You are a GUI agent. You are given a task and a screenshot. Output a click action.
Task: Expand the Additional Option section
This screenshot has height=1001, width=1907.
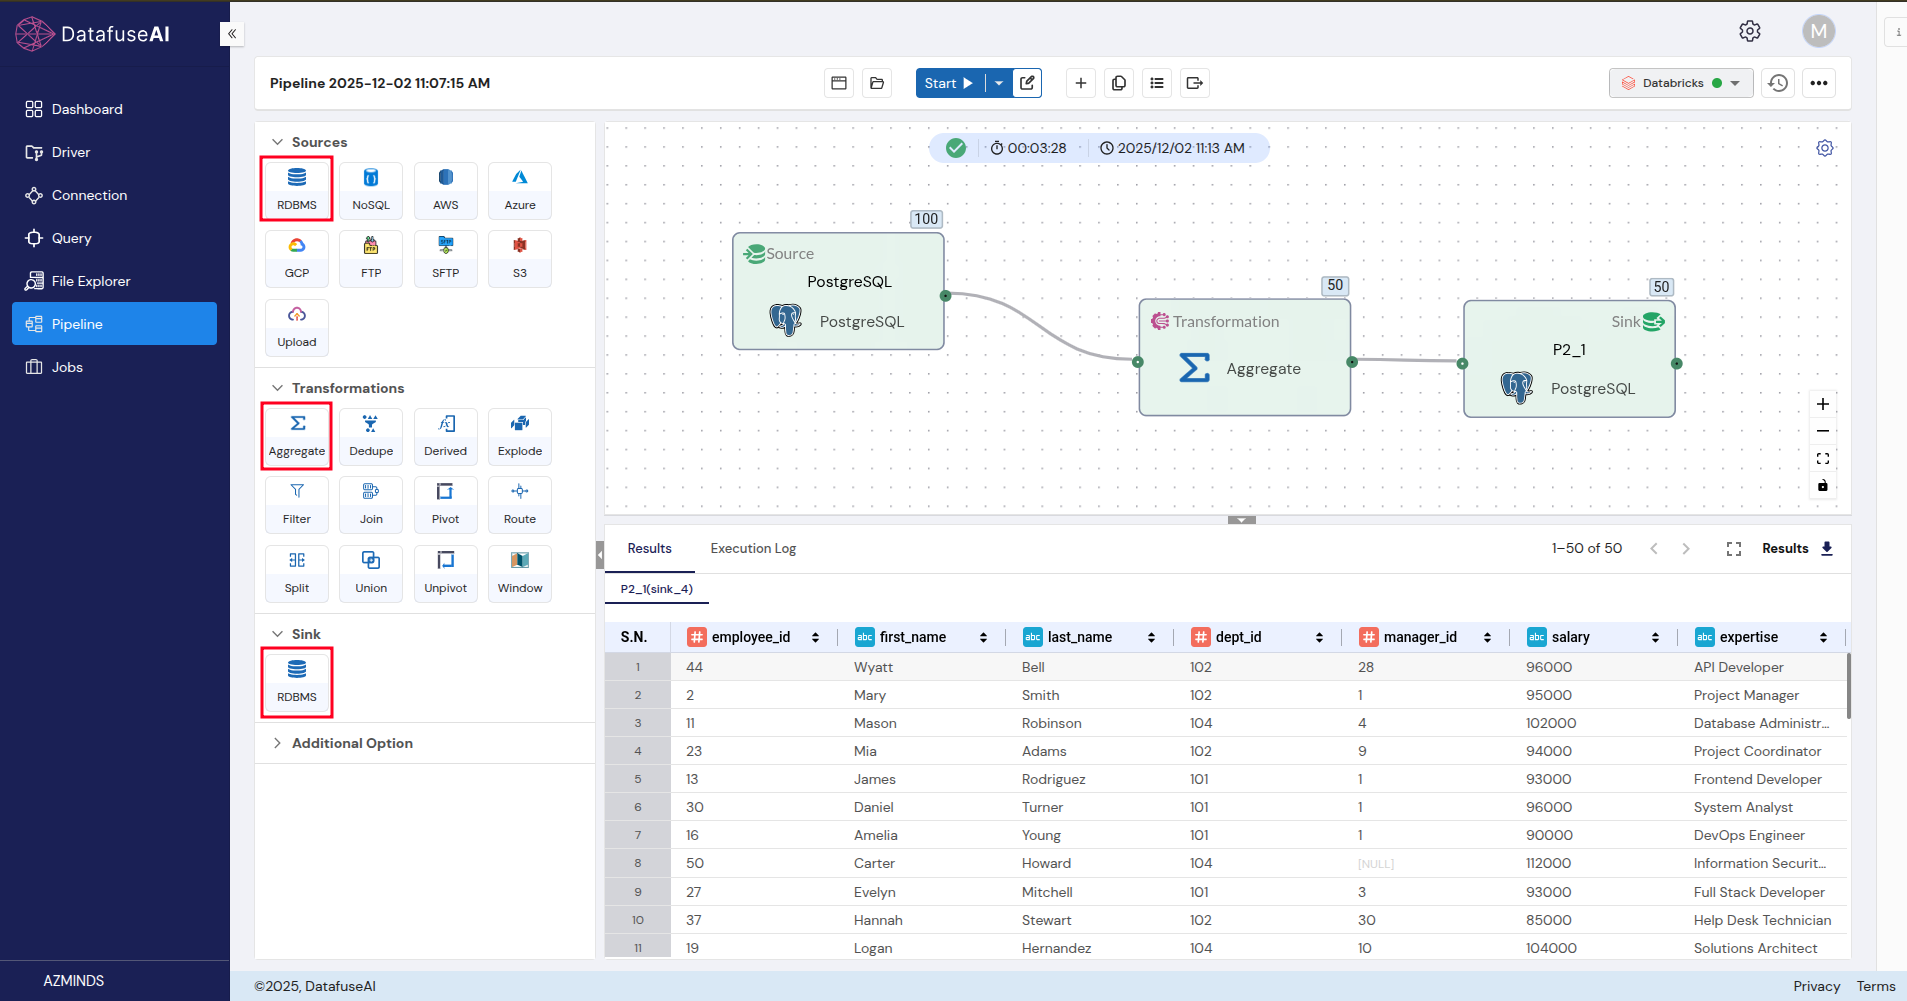click(352, 743)
